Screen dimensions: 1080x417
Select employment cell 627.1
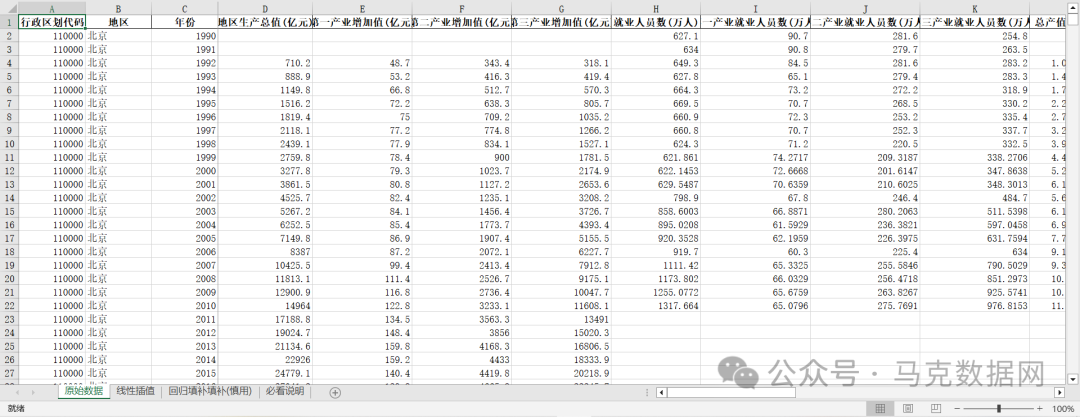tap(656, 36)
